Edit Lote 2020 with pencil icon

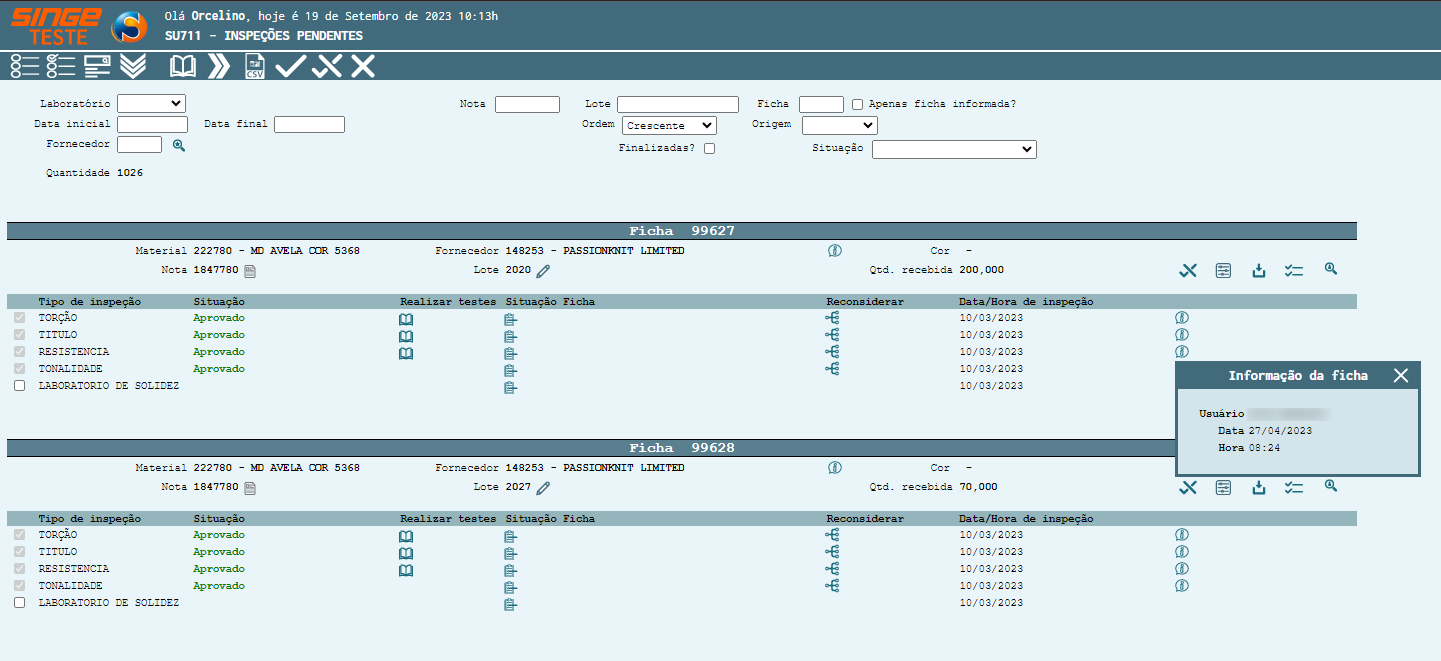[543, 271]
